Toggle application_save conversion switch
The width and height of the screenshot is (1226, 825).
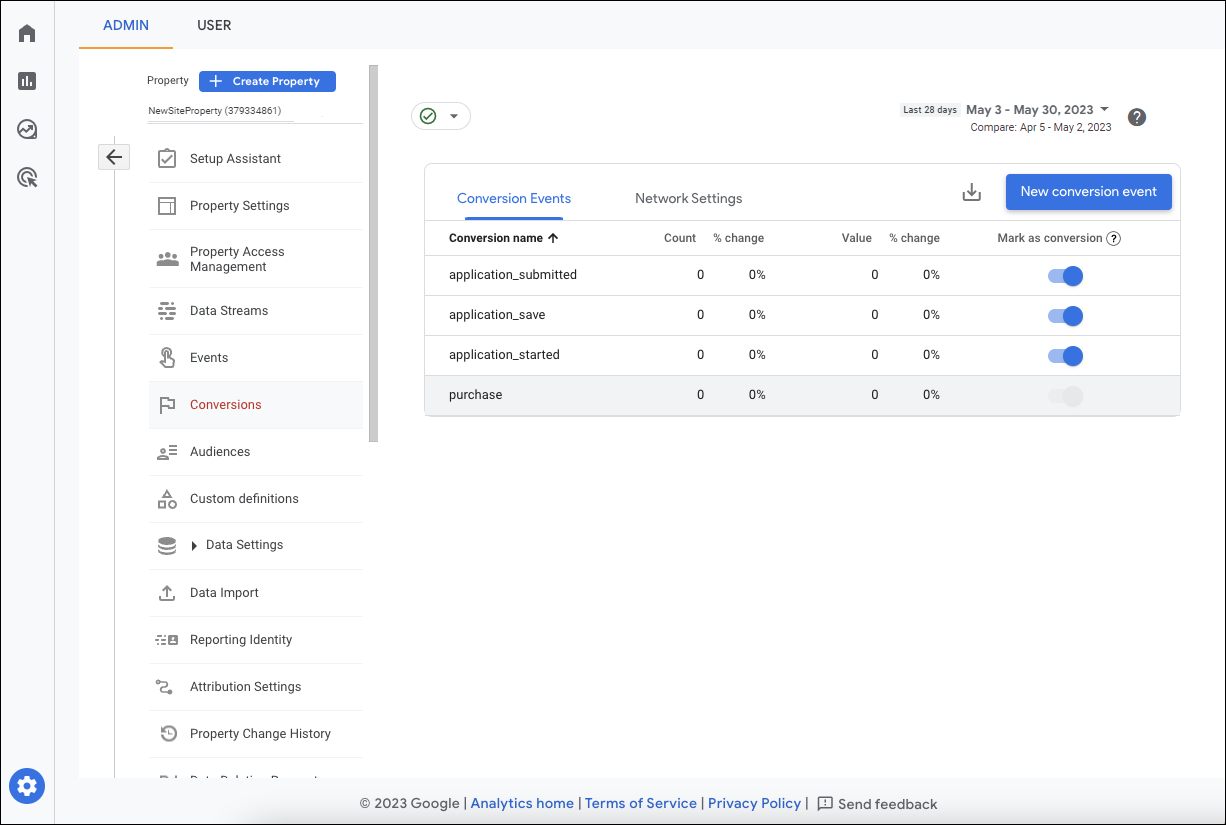[1066, 316]
